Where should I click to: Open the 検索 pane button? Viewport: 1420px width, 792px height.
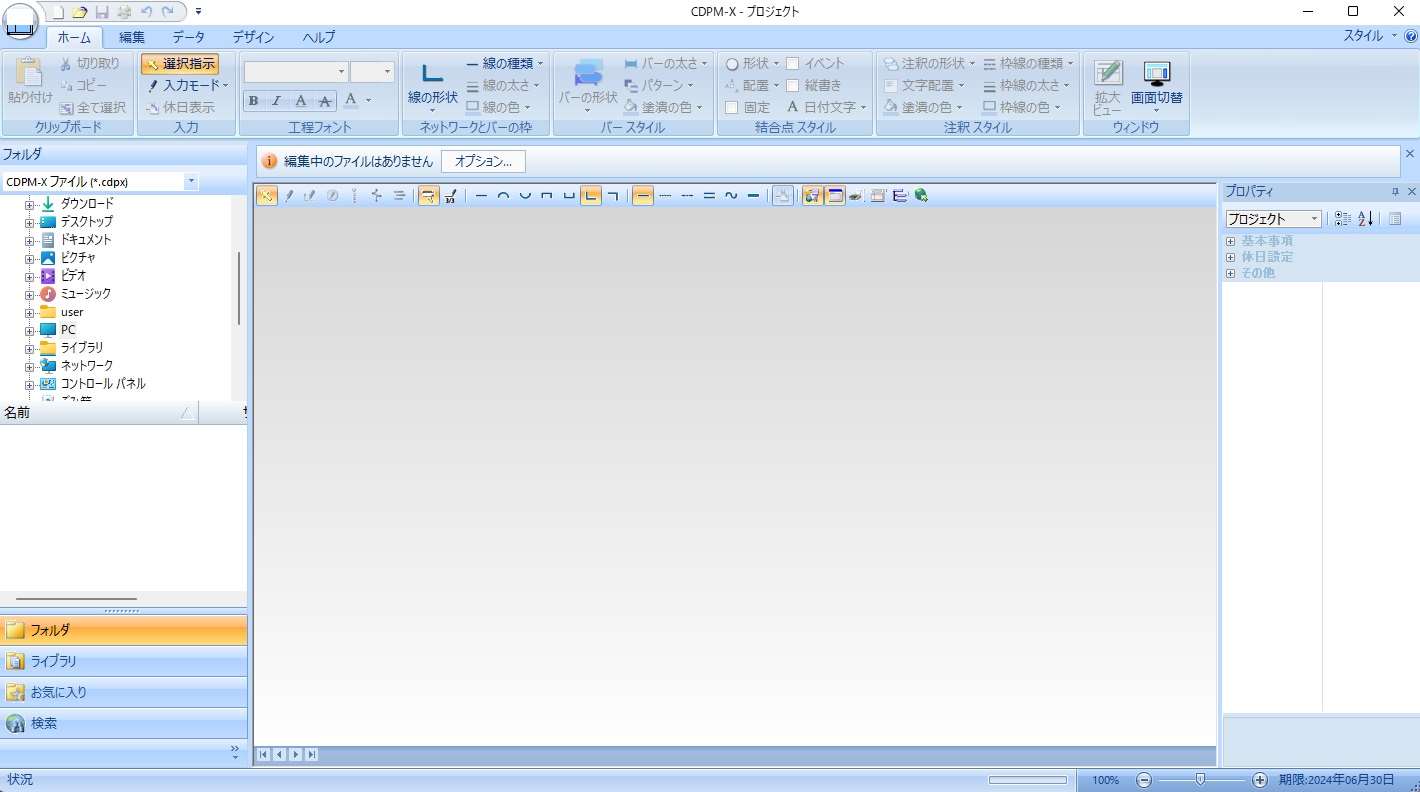point(124,723)
